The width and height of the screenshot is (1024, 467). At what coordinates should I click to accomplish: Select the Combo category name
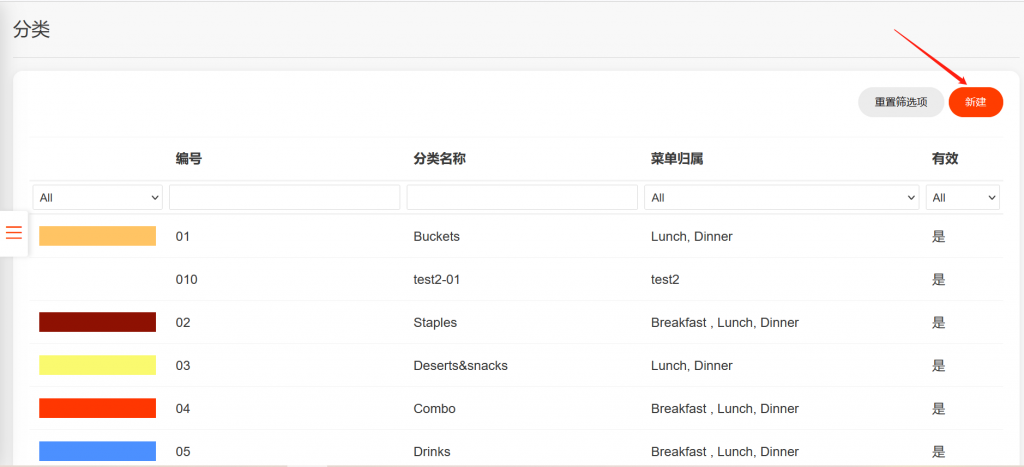click(x=434, y=409)
